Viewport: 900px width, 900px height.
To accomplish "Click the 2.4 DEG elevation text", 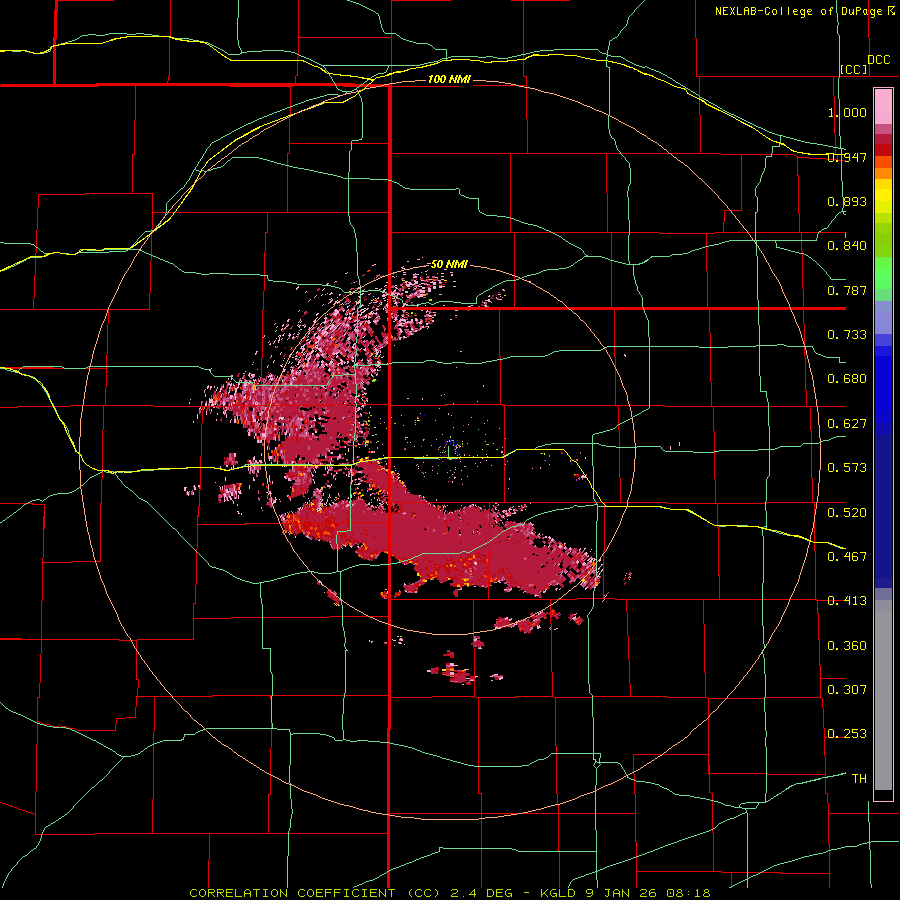I will [481, 893].
